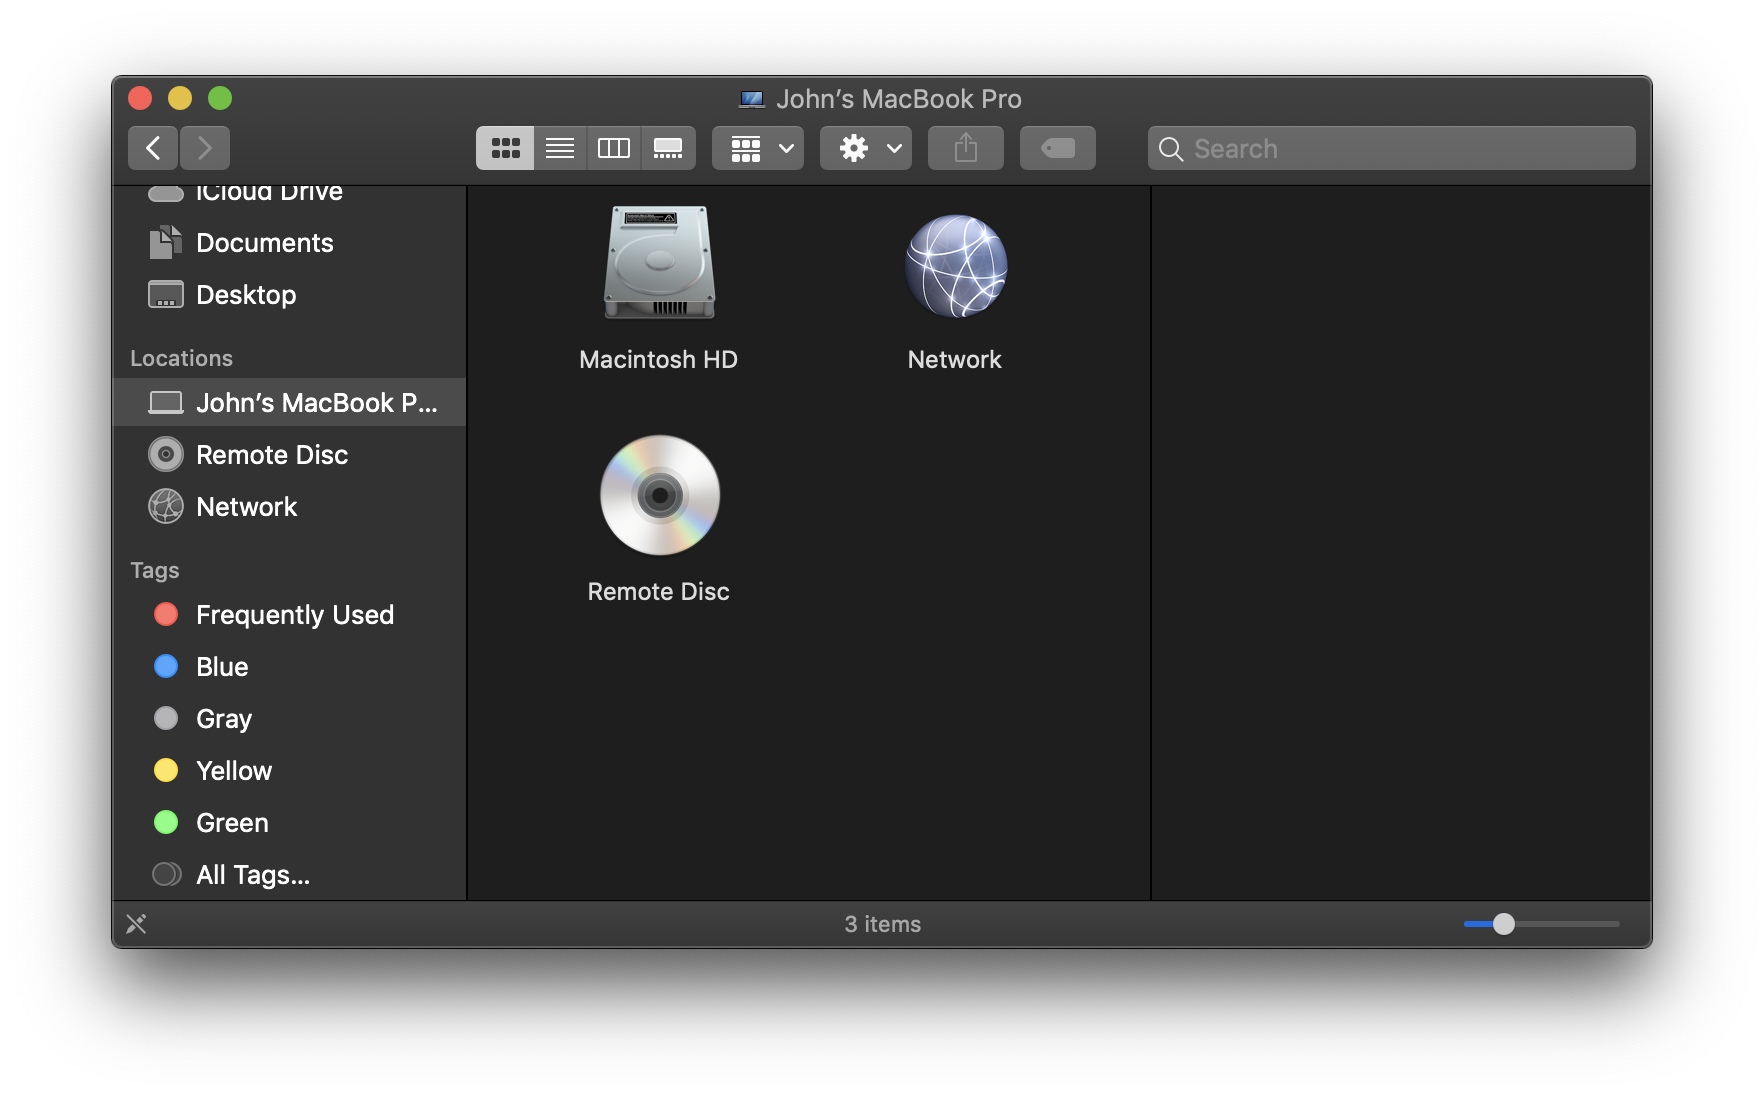
Task: Select the Blue tag
Action: (x=290, y=667)
